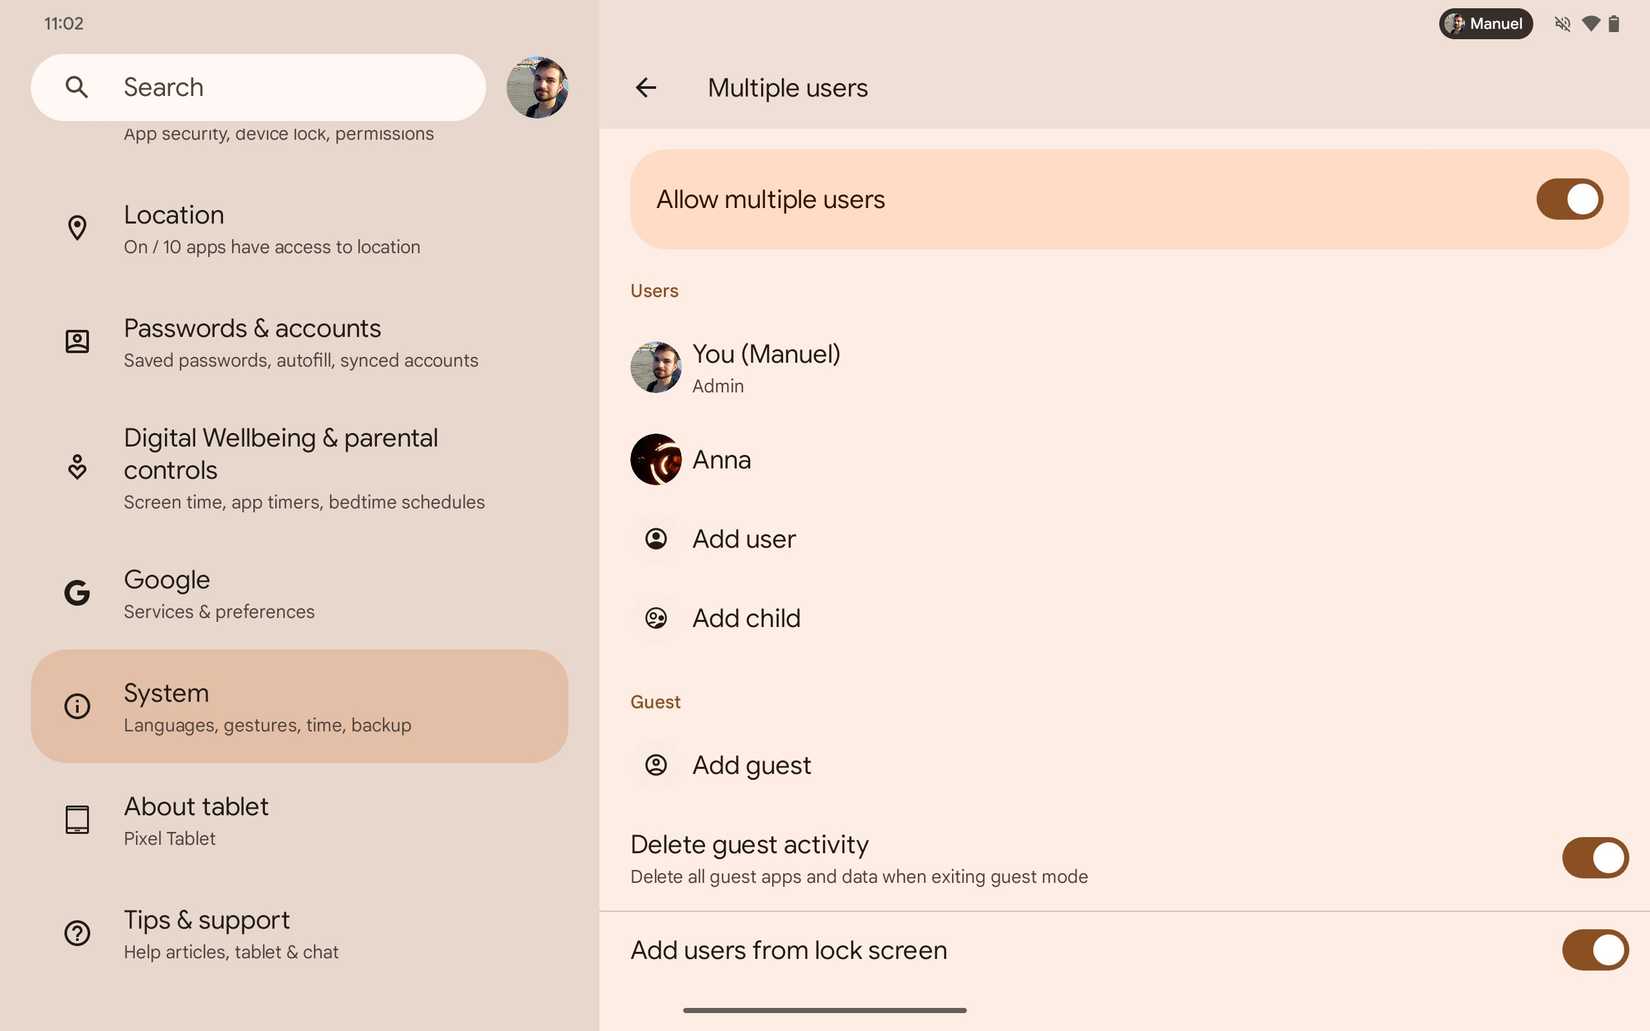Click the Location pin icon
This screenshot has height=1031, width=1650.
77,228
